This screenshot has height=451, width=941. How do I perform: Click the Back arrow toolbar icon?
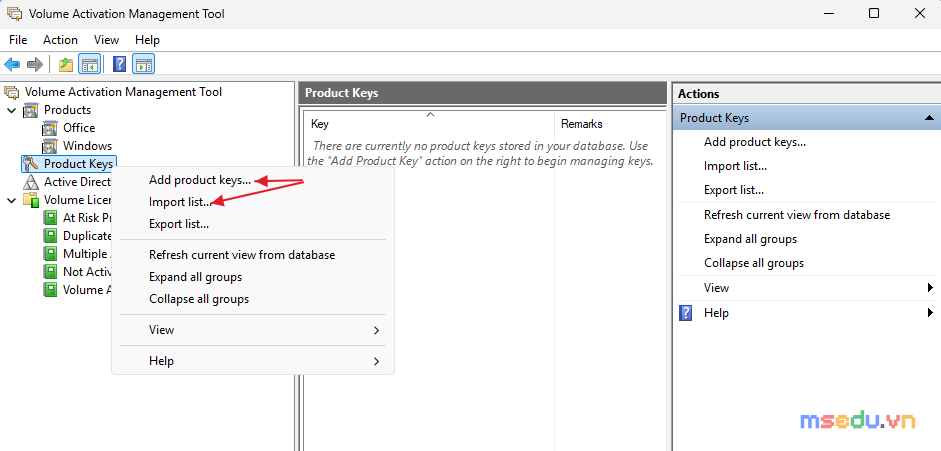point(12,64)
